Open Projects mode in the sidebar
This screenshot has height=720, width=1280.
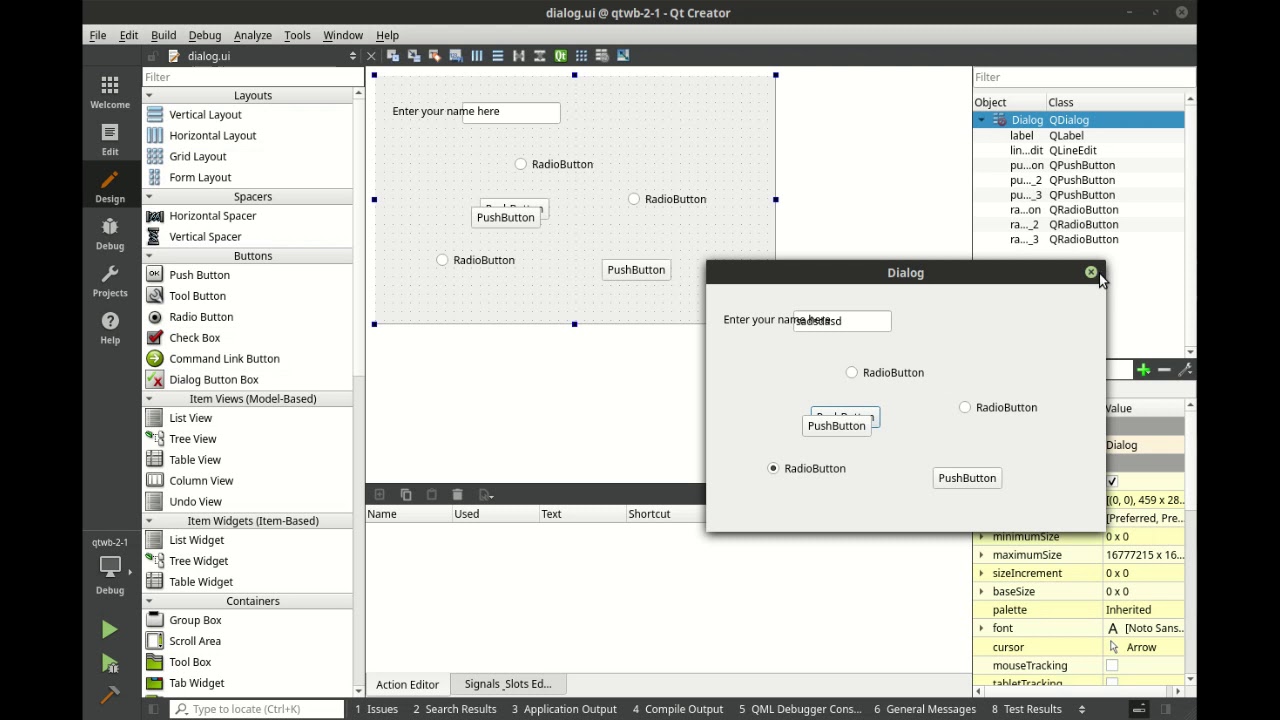110,280
